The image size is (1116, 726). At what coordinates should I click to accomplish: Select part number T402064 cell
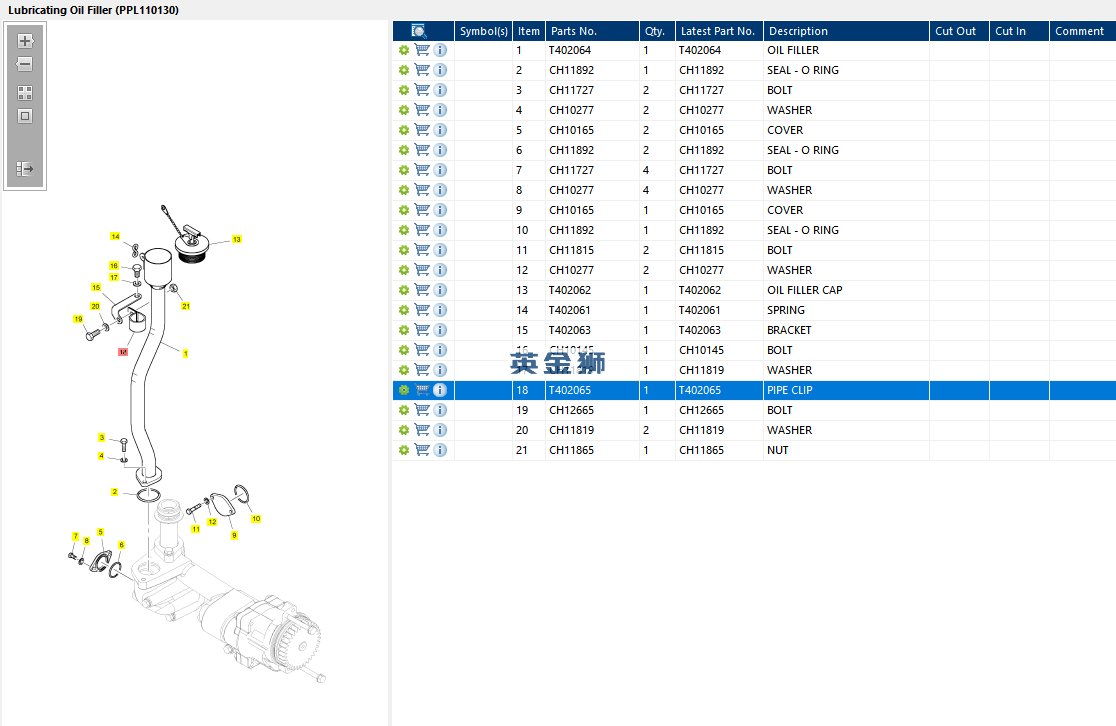coord(592,50)
